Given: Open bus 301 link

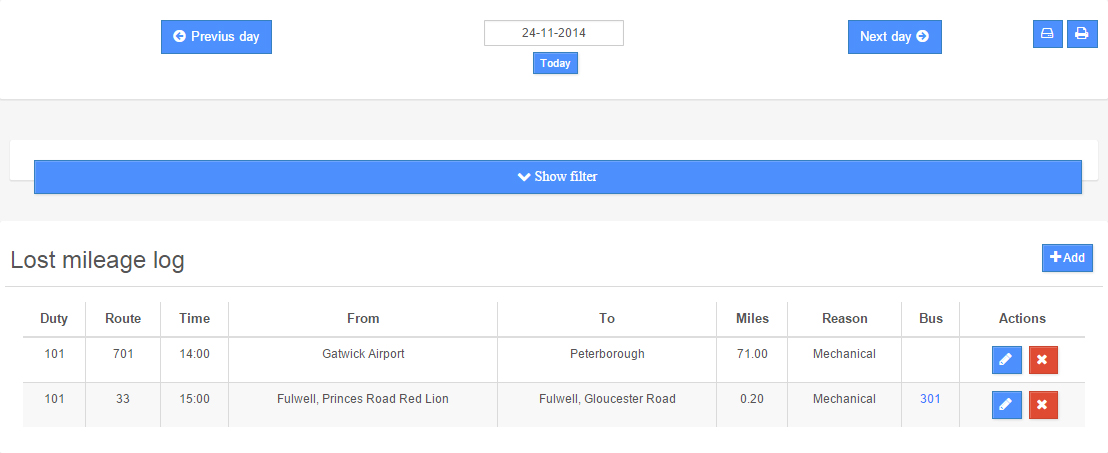Looking at the screenshot, I should tap(930, 399).
